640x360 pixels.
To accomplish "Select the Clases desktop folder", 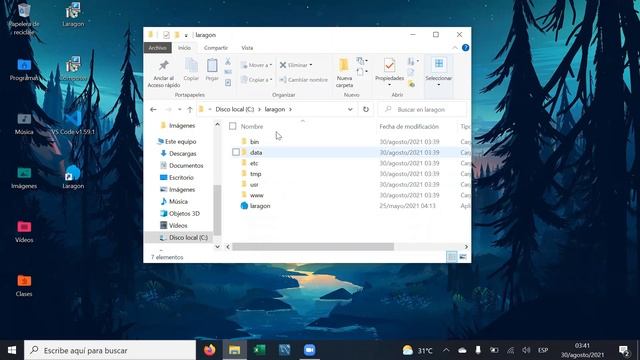I will point(24,285).
